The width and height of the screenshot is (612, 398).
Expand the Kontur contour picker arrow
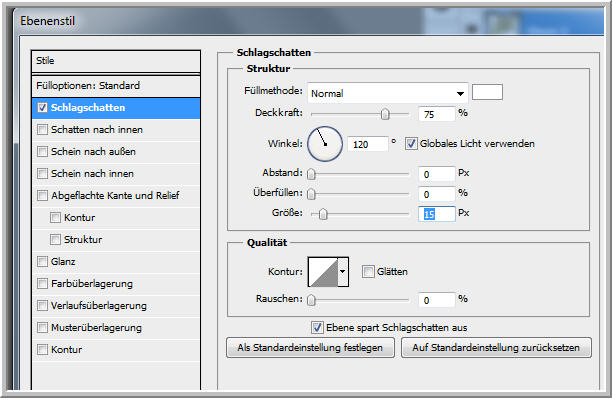tap(343, 272)
